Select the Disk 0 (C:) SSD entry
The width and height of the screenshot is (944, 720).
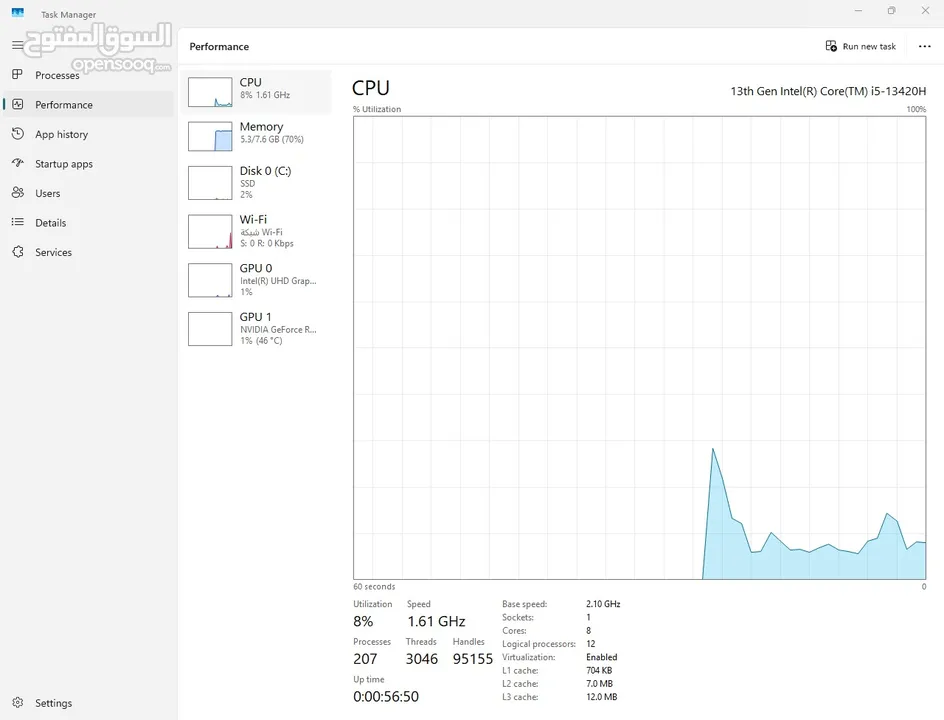pyautogui.click(x=256, y=183)
